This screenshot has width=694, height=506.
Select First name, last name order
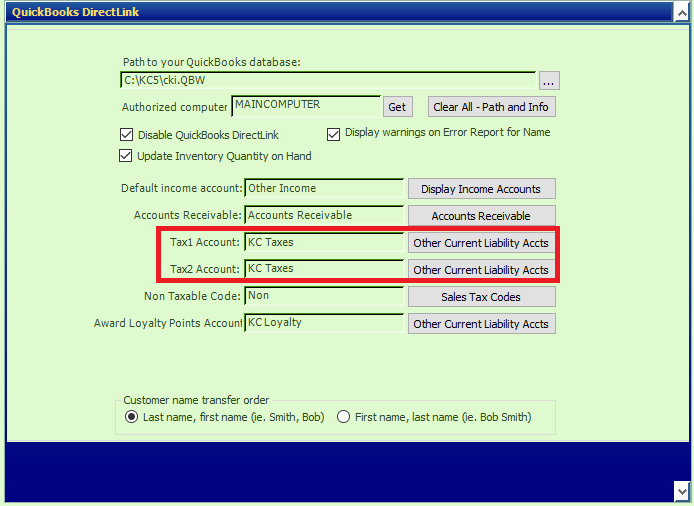pos(343,417)
